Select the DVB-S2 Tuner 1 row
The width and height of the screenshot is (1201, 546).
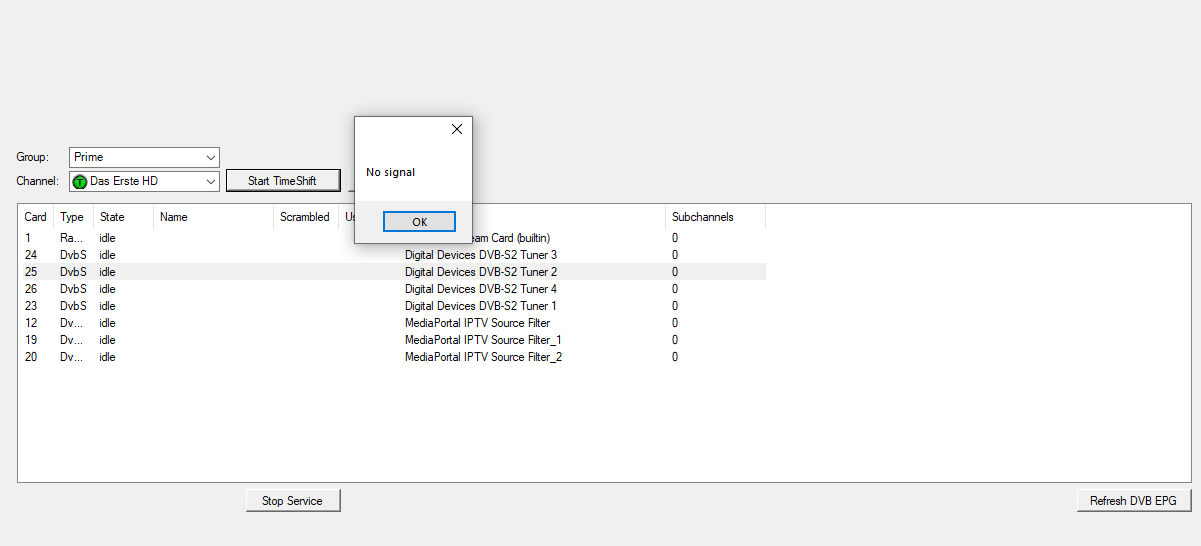point(481,306)
